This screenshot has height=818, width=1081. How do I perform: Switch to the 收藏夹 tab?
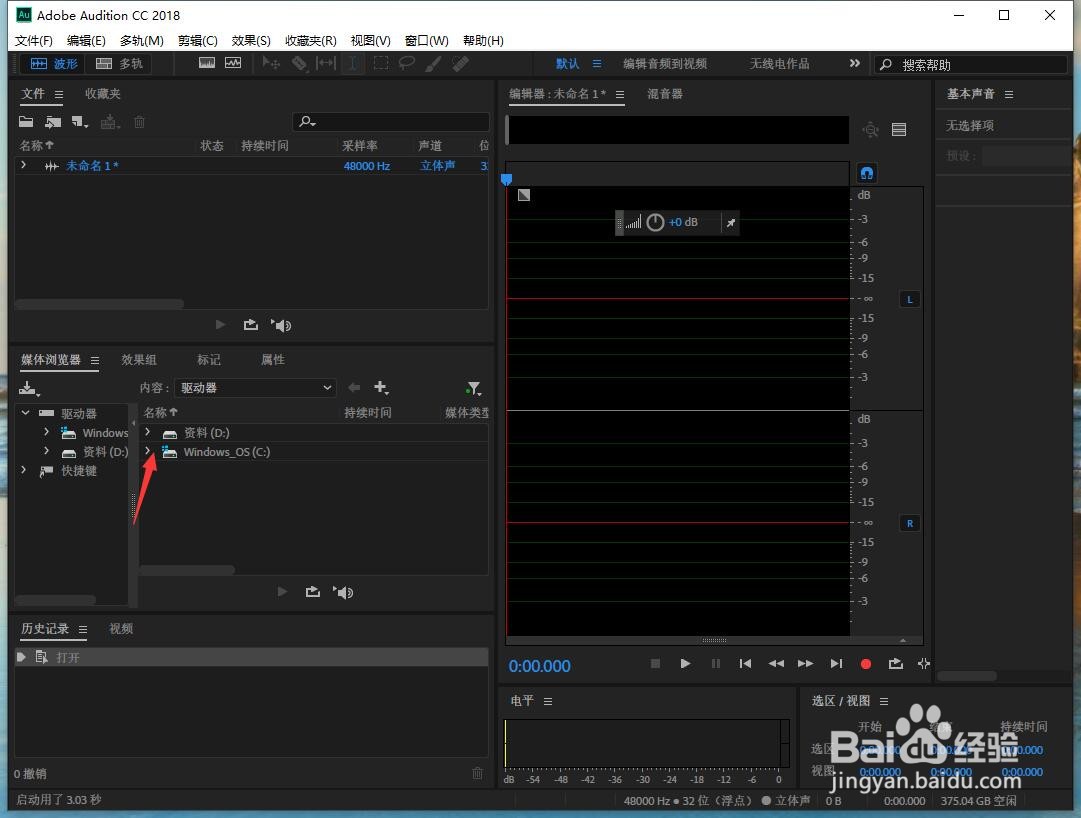[103, 94]
